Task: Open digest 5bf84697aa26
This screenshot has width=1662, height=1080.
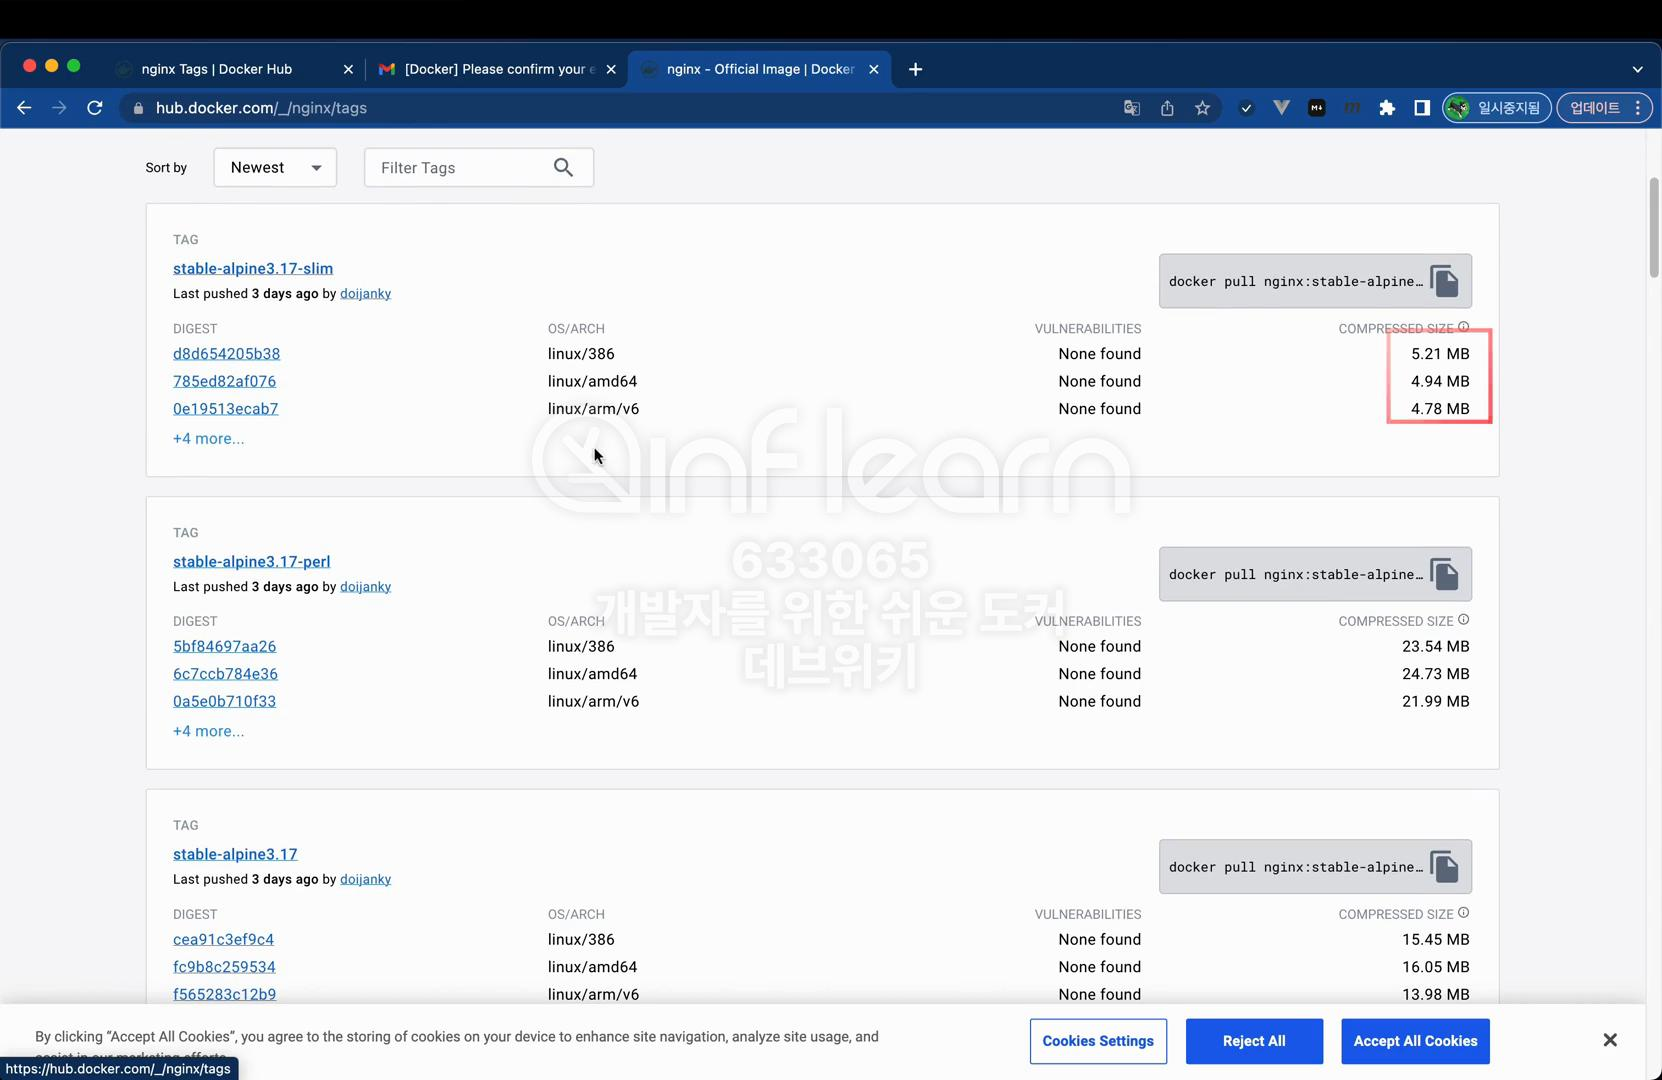Action: (x=224, y=646)
